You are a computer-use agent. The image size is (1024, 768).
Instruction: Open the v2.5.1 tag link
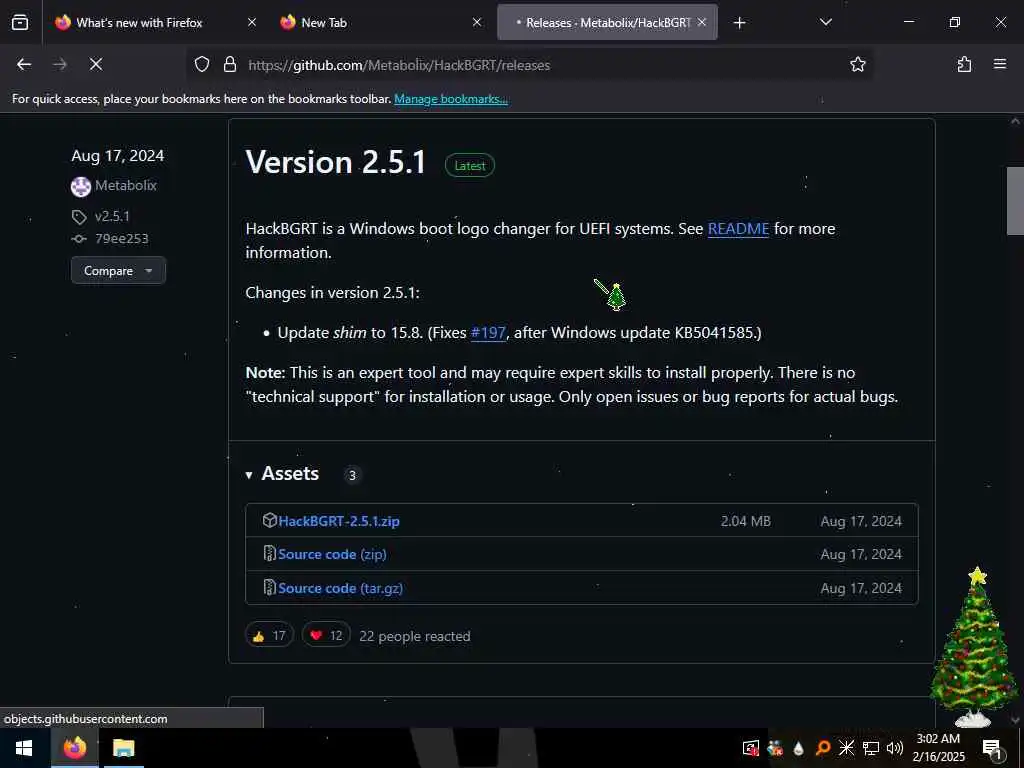[x=112, y=216]
